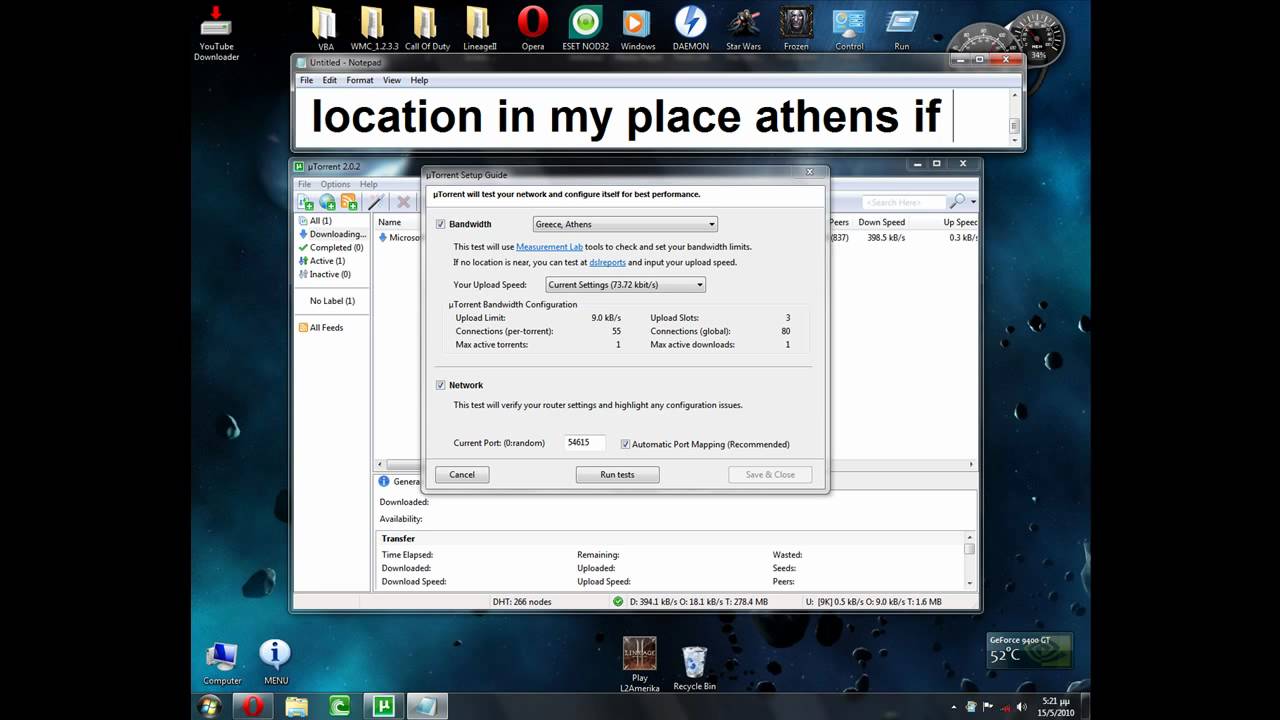
Task: Open the File menu in uTorrent
Action: tap(304, 184)
